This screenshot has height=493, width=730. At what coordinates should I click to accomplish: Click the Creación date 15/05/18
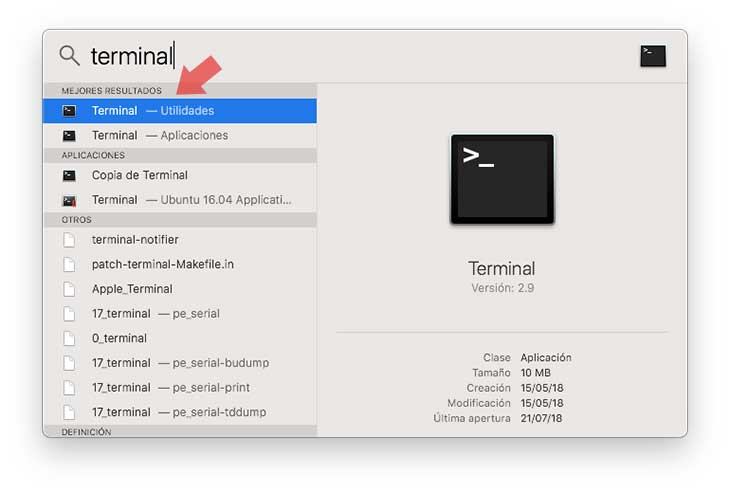542,388
